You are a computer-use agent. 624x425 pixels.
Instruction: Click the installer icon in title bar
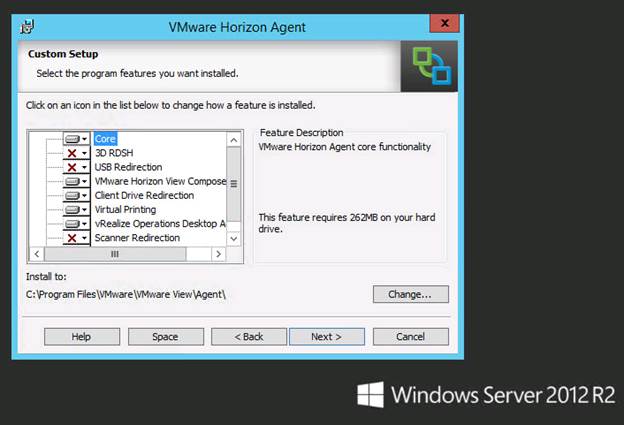pyautogui.click(x=27, y=27)
